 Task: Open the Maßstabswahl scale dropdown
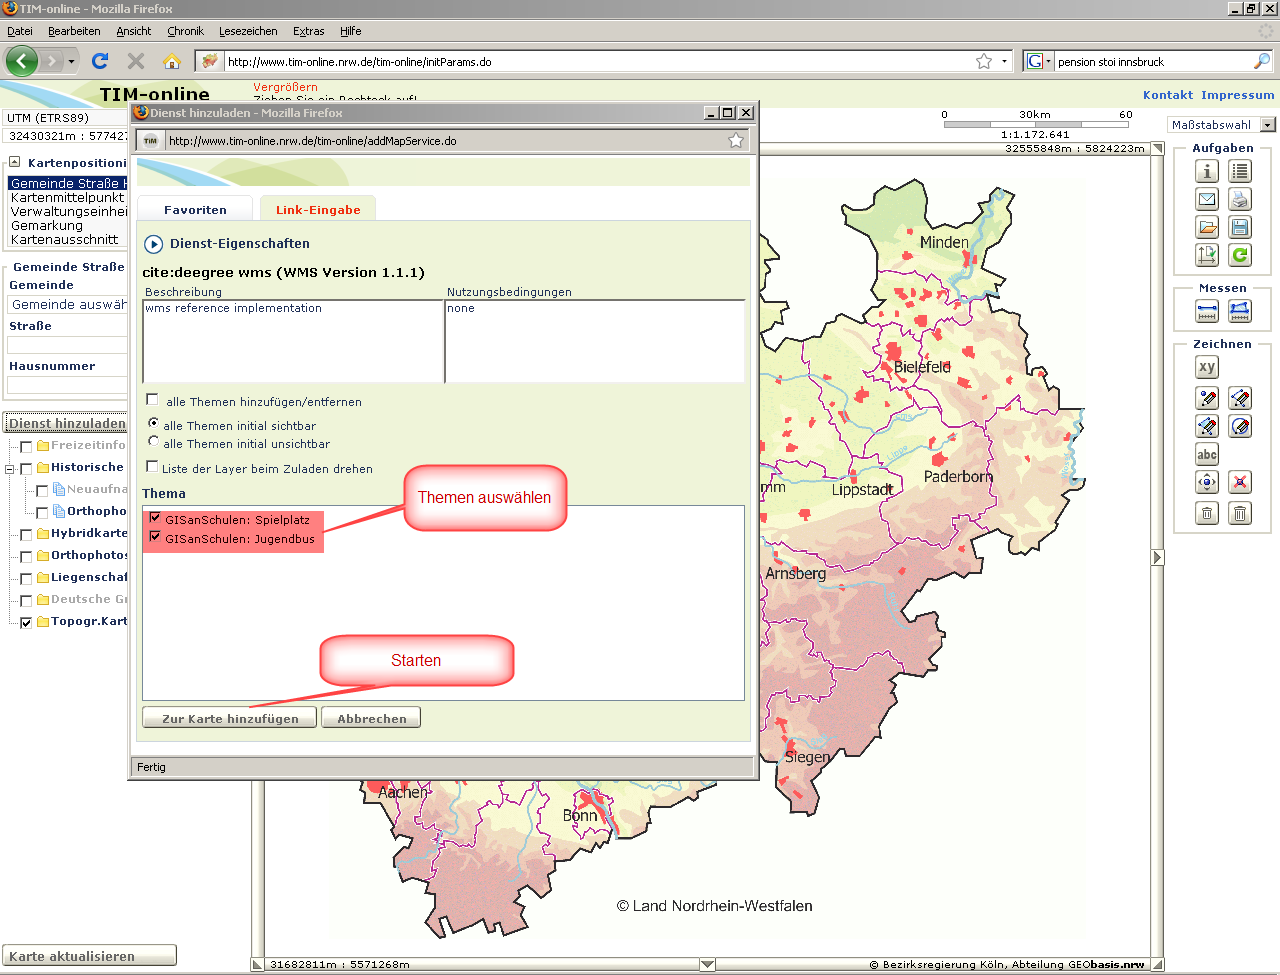1267,125
